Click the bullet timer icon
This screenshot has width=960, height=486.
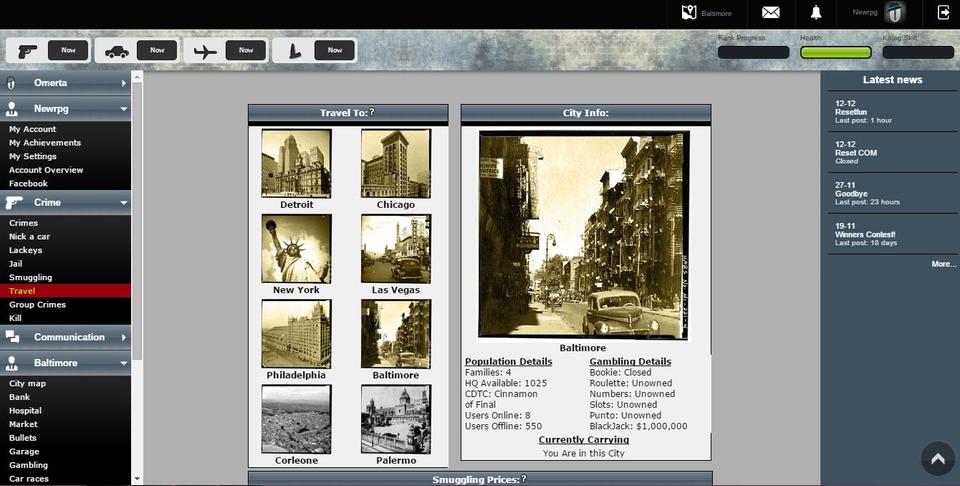[x=293, y=51]
